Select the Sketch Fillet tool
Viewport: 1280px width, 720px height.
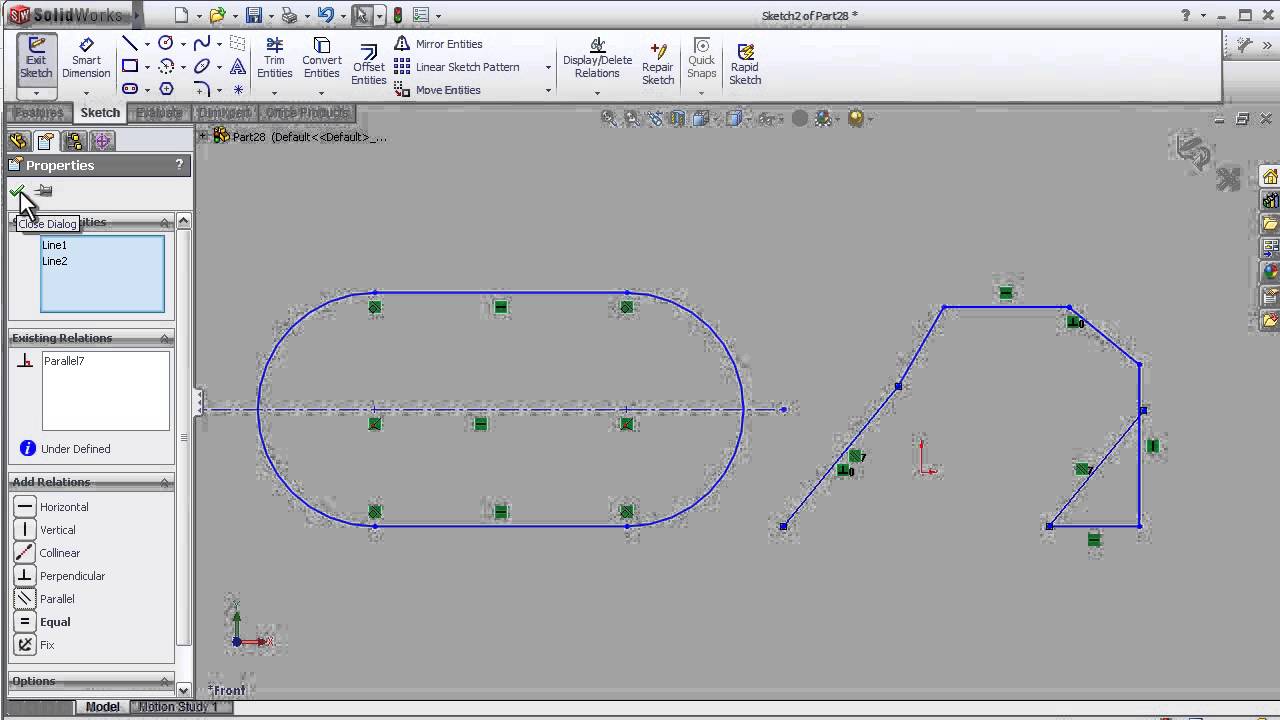[202, 89]
